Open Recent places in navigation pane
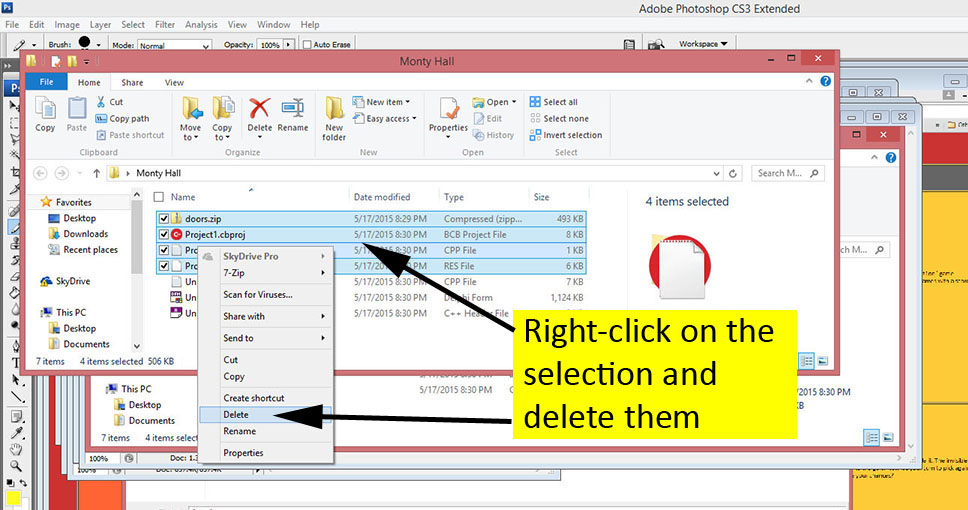This screenshot has width=968, height=510. click(x=83, y=250)
